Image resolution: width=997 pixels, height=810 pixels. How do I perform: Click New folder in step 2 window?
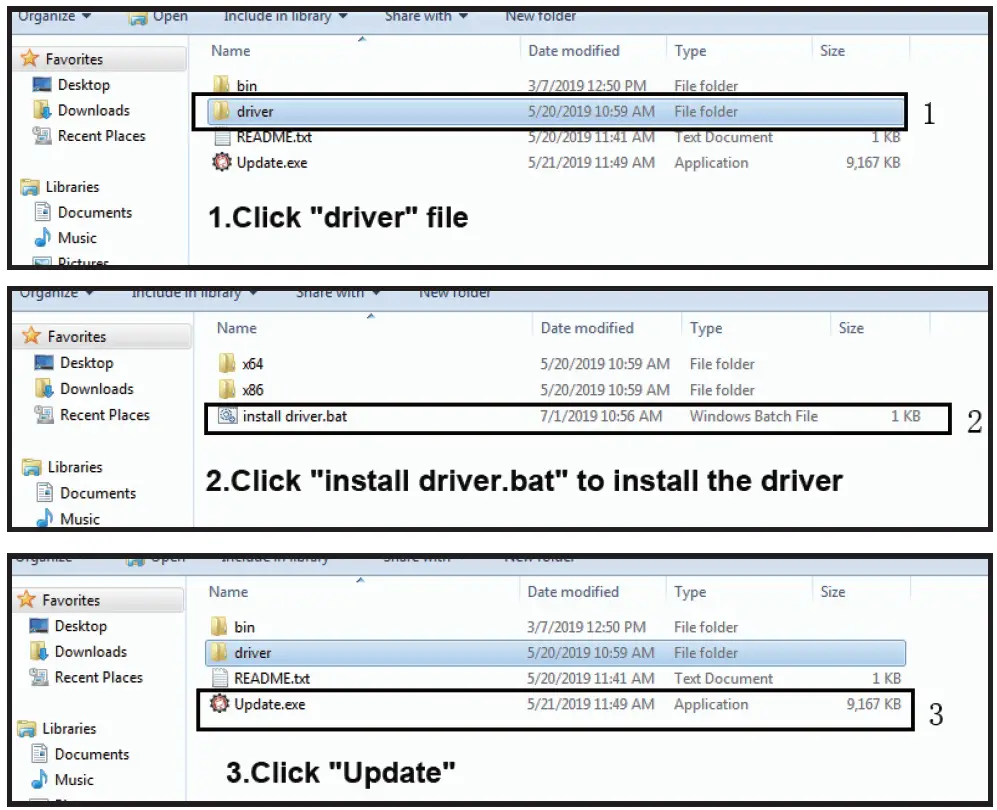click(455, 293)
